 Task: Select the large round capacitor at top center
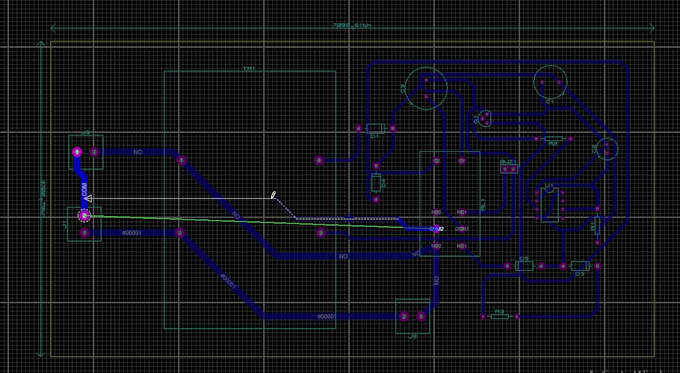point(426,88)
